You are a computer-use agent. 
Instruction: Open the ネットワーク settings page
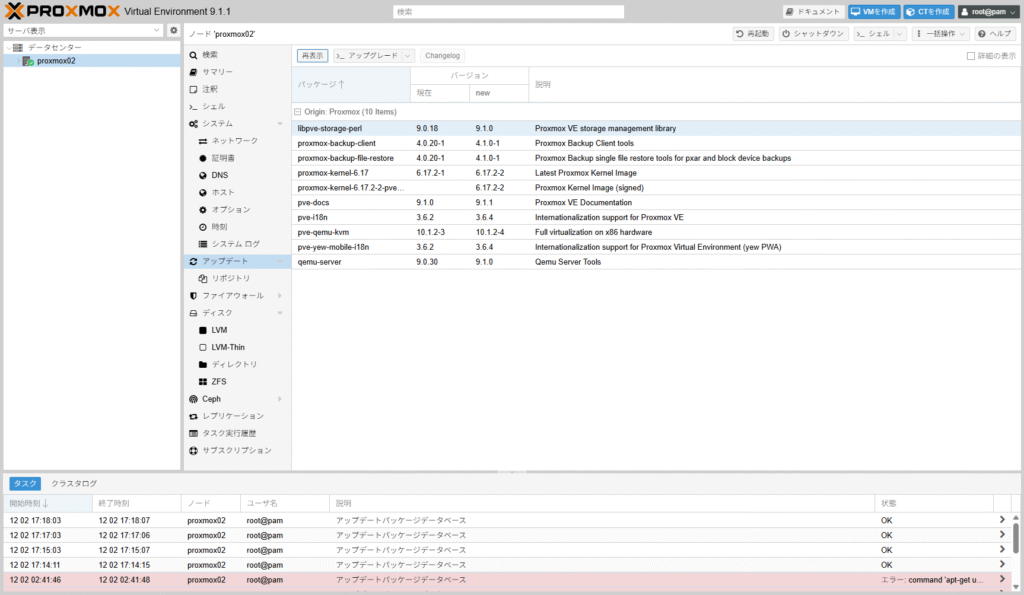click(234, 141)
